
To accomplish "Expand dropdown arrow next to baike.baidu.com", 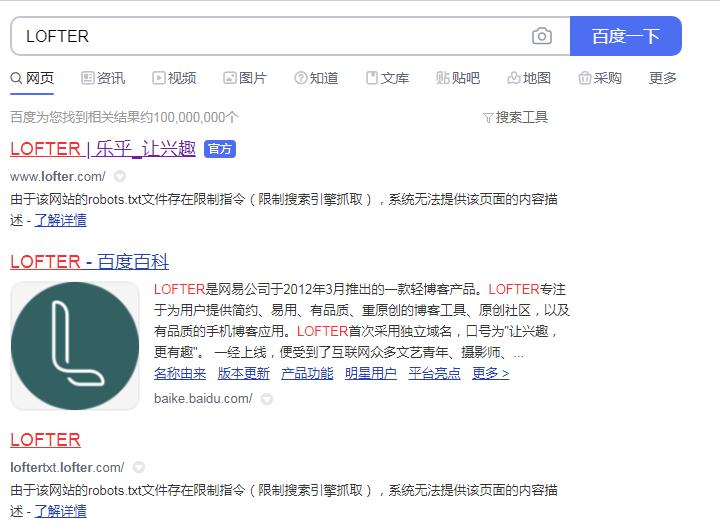I will [x=267, y=399].
